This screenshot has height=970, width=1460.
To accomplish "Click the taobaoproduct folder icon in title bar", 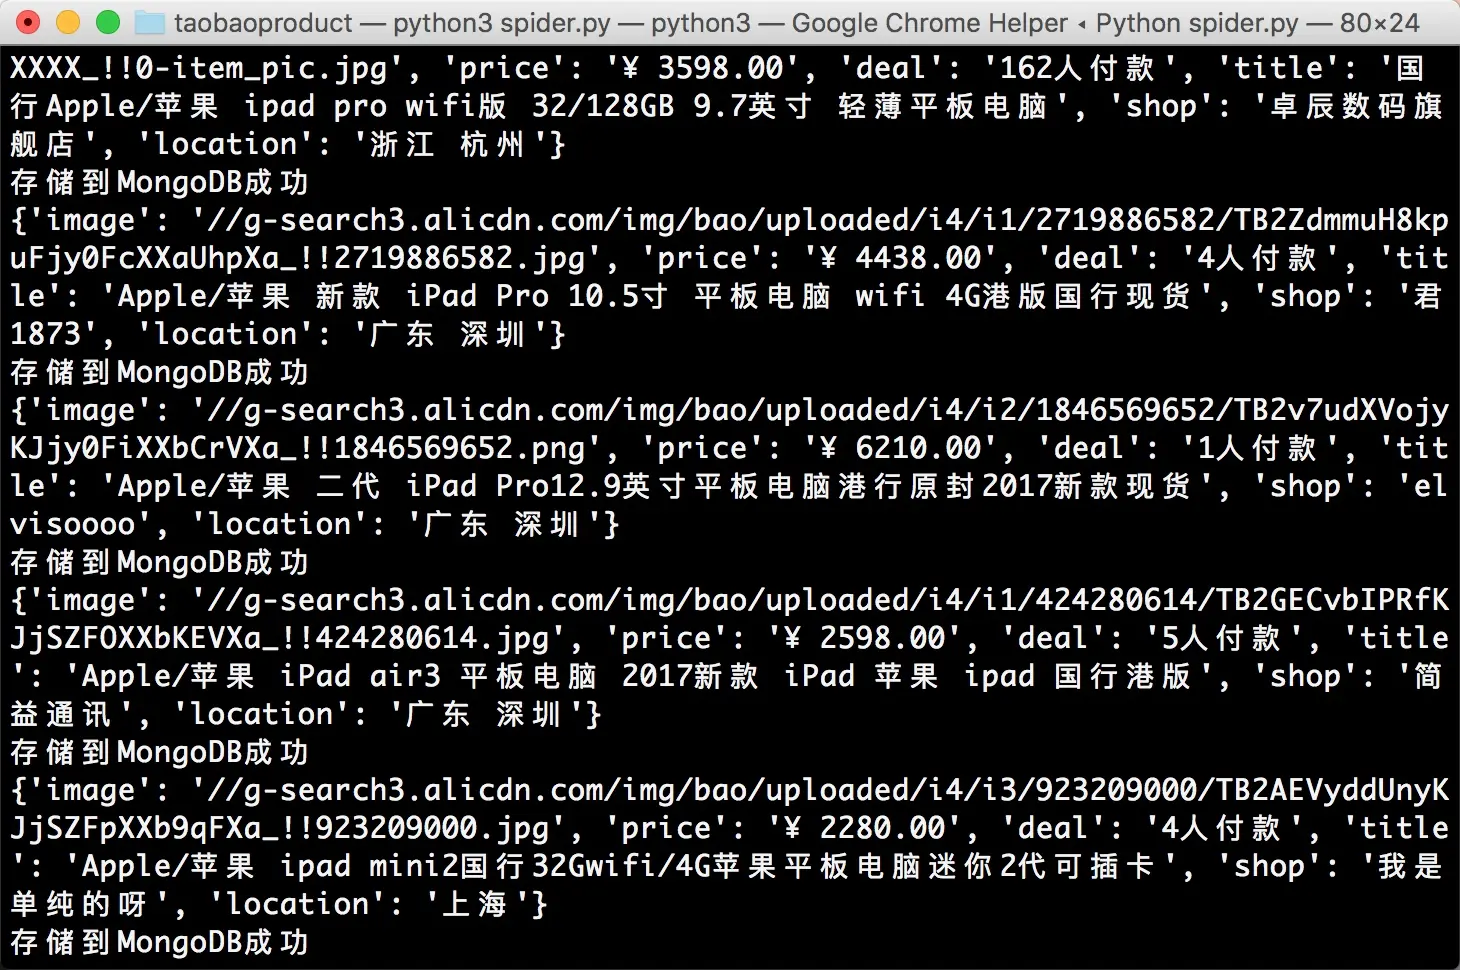I will tap(150, 22).
